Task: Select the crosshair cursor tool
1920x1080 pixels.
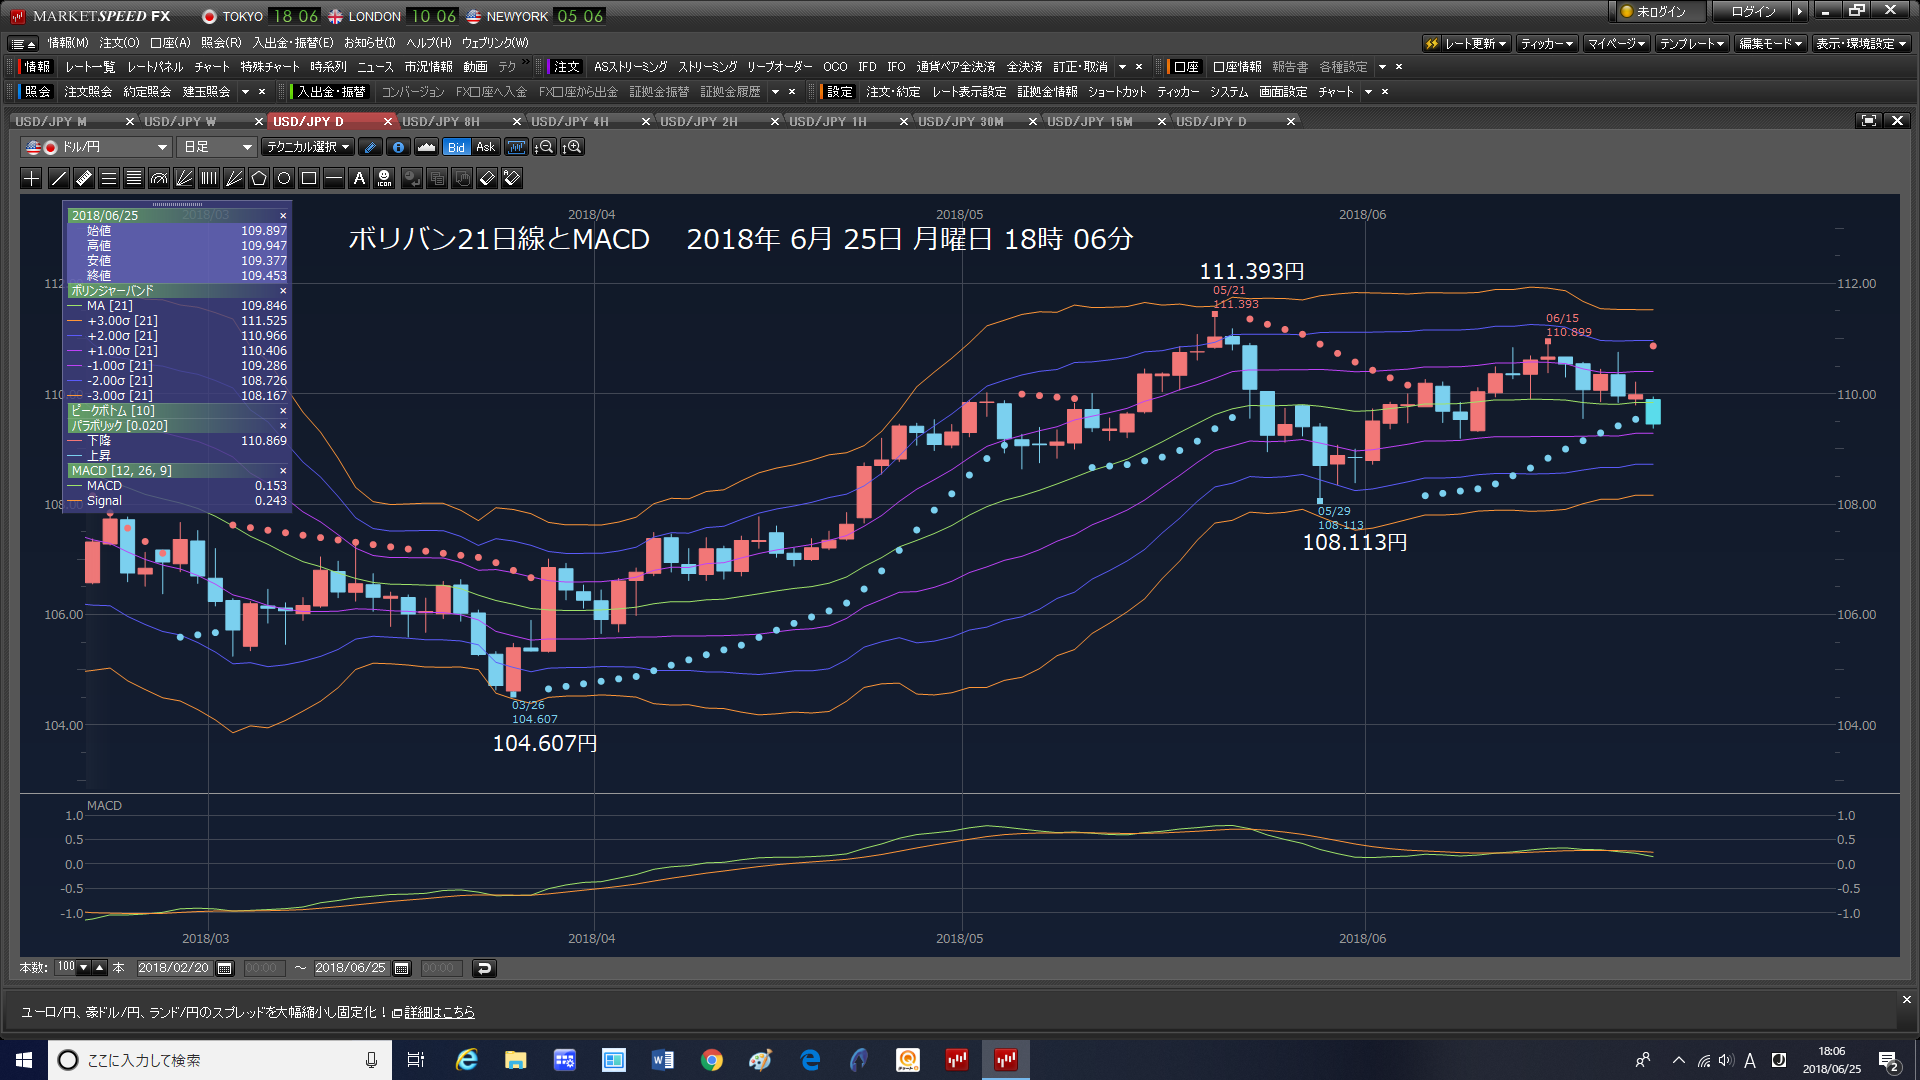Action: tap(31, 178)
